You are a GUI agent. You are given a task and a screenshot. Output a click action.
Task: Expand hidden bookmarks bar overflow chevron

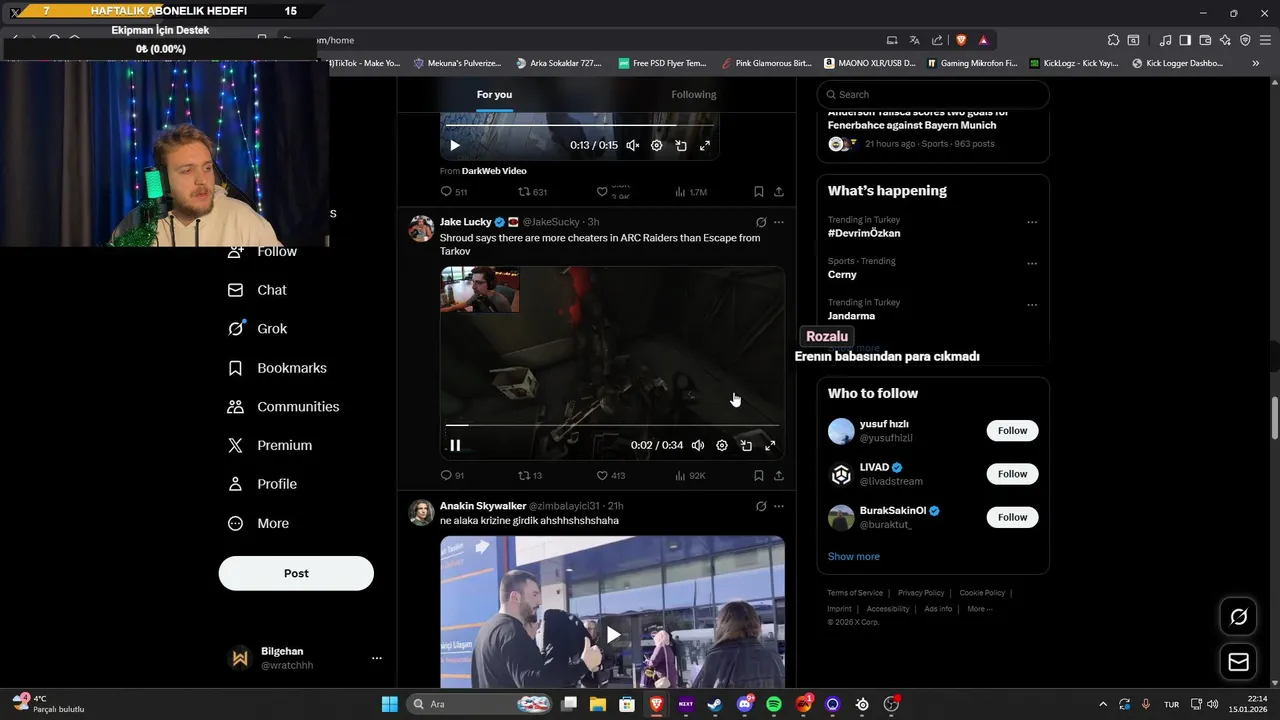[1256, 63]
